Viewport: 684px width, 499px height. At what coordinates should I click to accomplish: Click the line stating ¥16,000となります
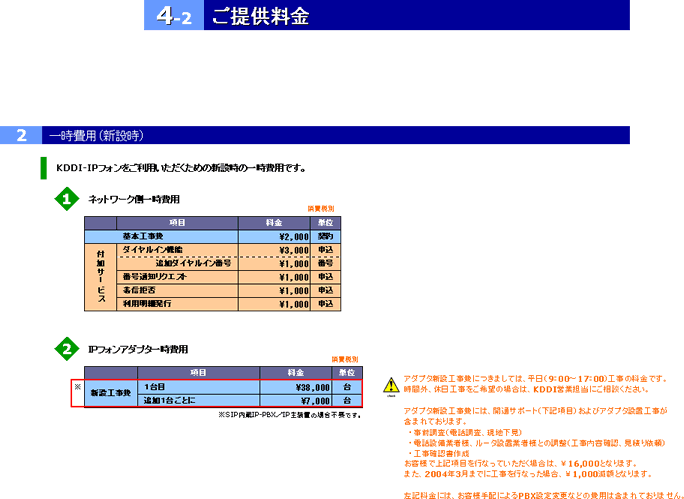521,463
